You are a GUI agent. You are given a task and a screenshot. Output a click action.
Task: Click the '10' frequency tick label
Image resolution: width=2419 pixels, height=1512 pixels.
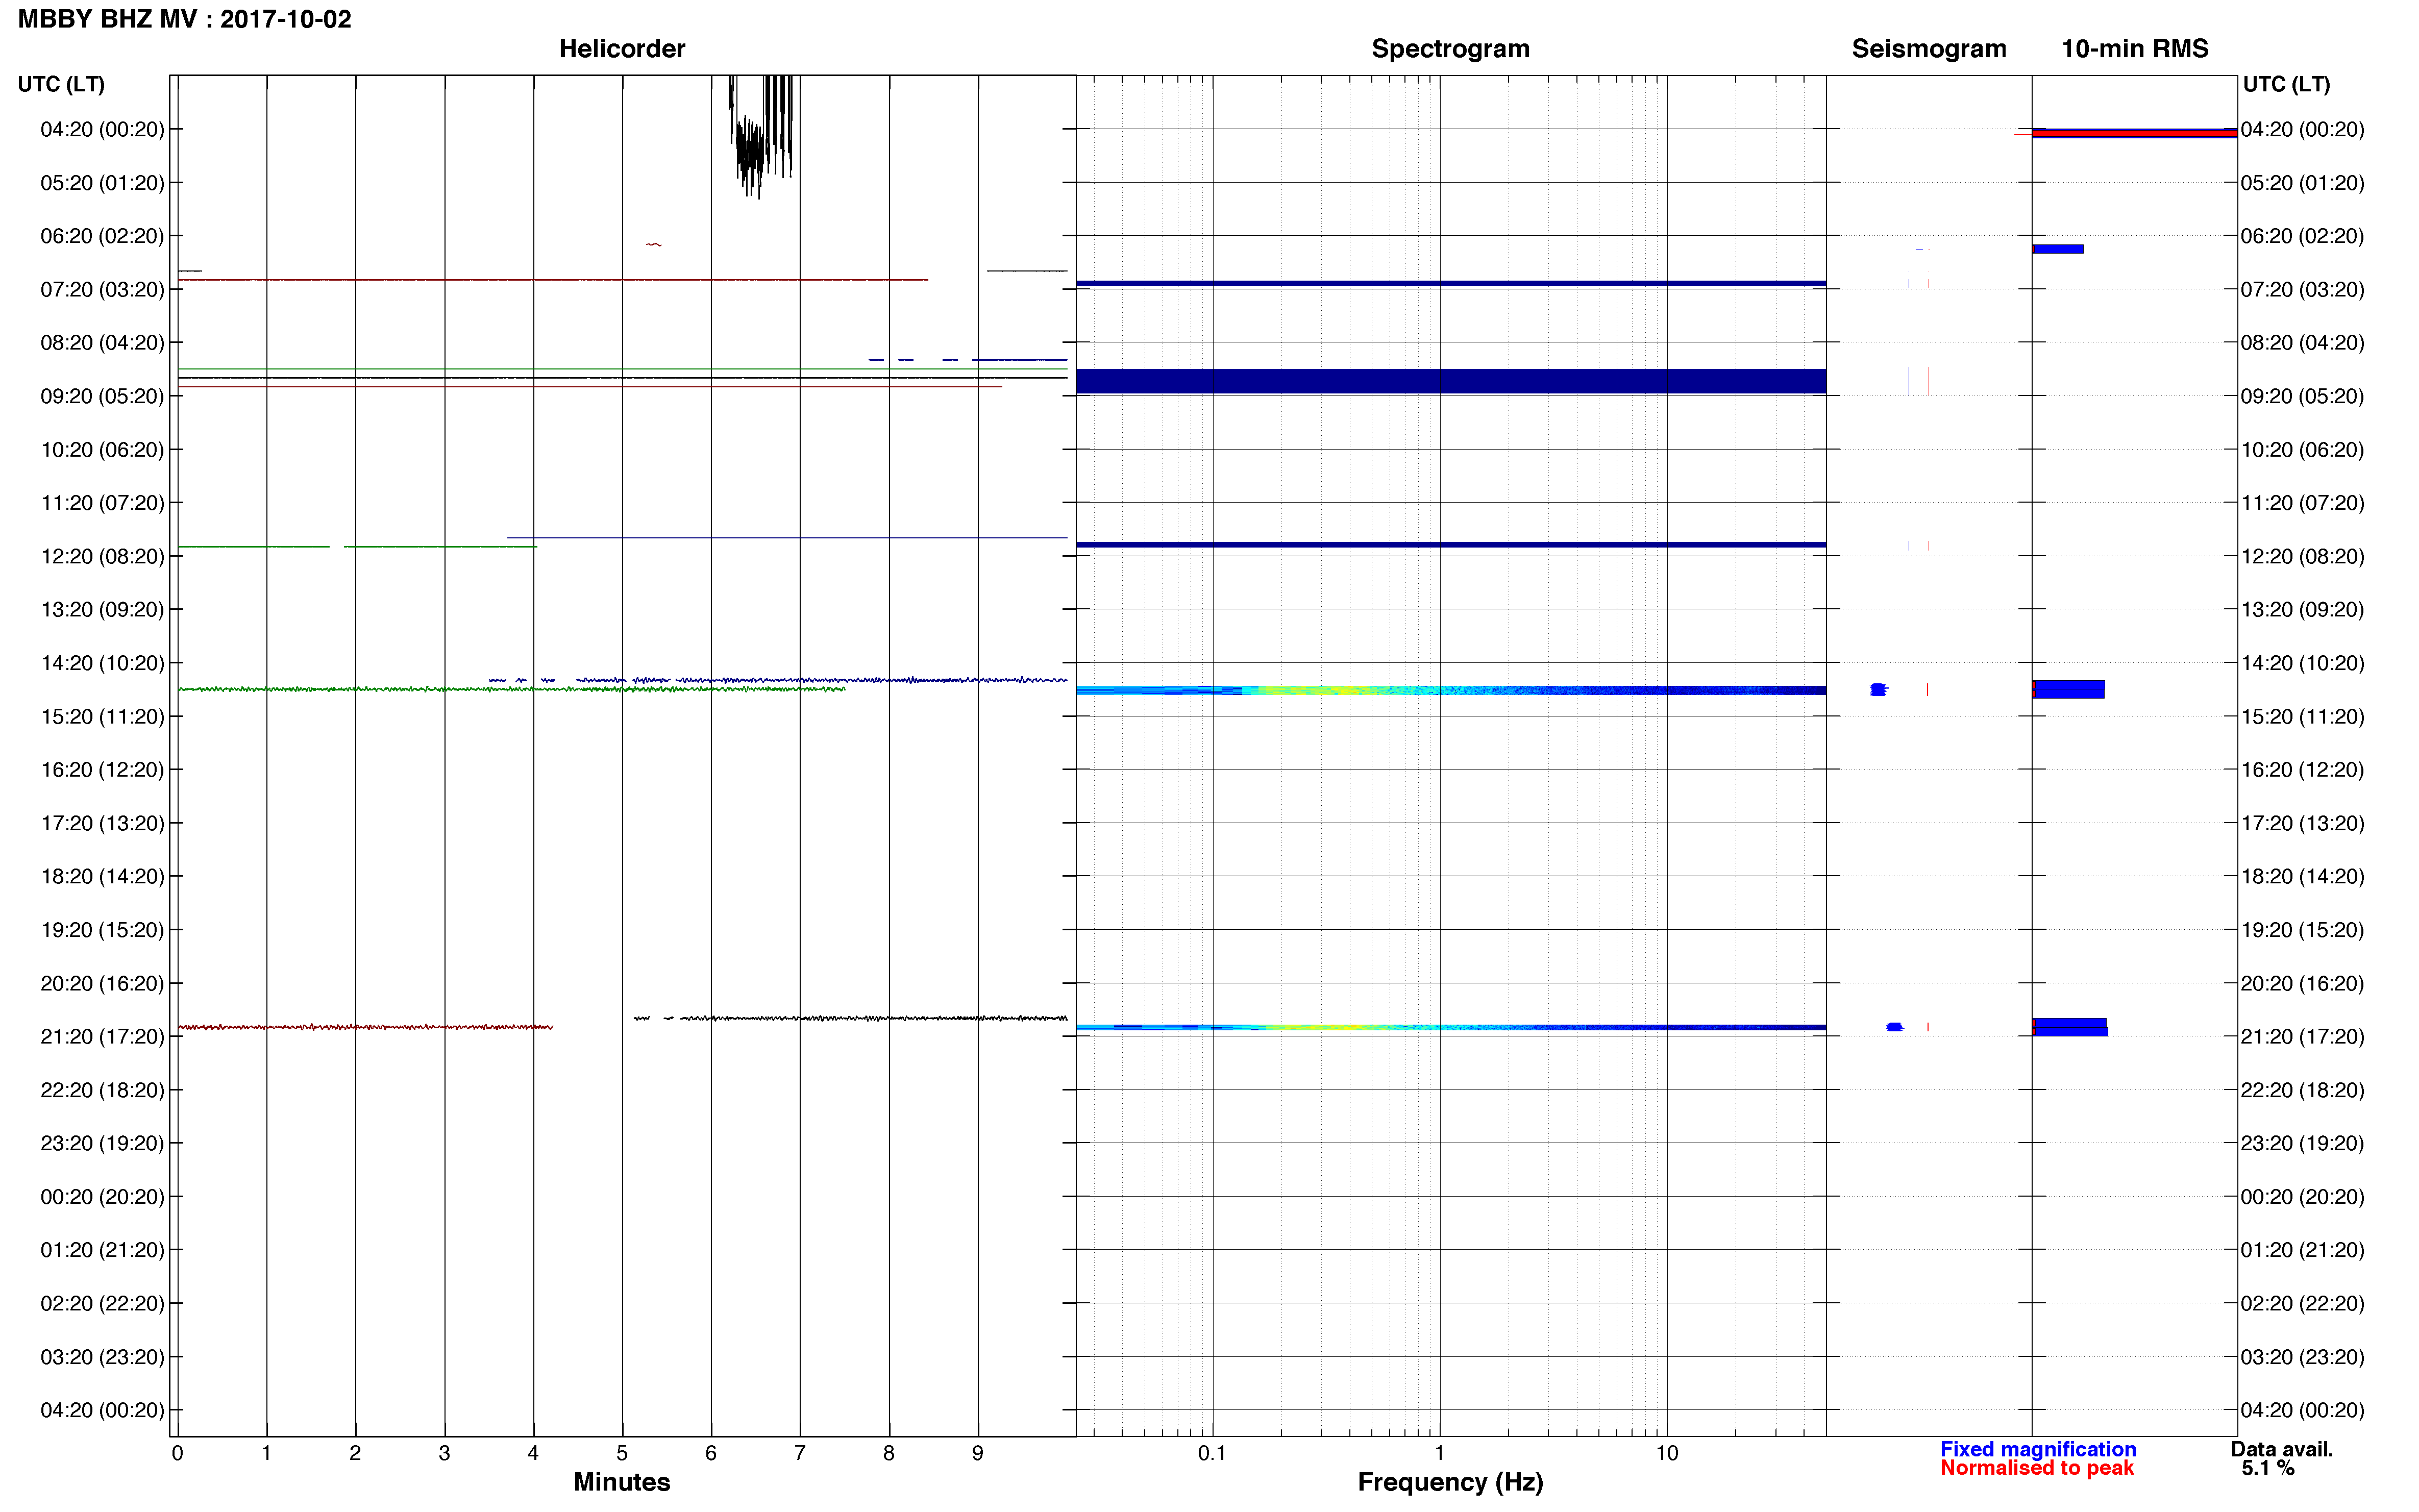1667,1453
